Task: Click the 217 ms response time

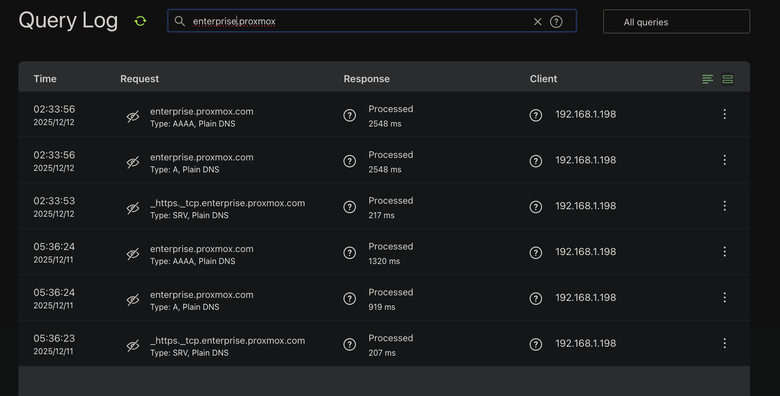Action: (382, 215)
